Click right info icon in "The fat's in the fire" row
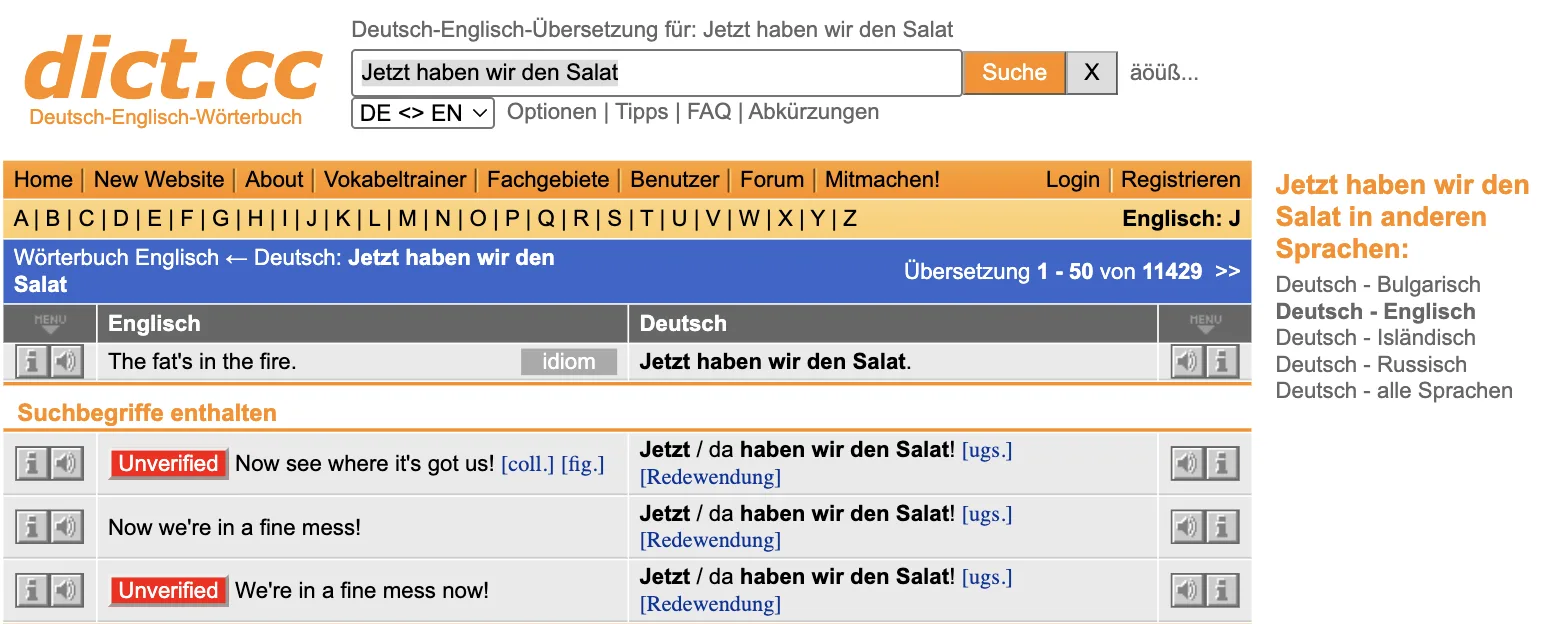This screenshot has width=1567, height=624. pos(1222,362)
